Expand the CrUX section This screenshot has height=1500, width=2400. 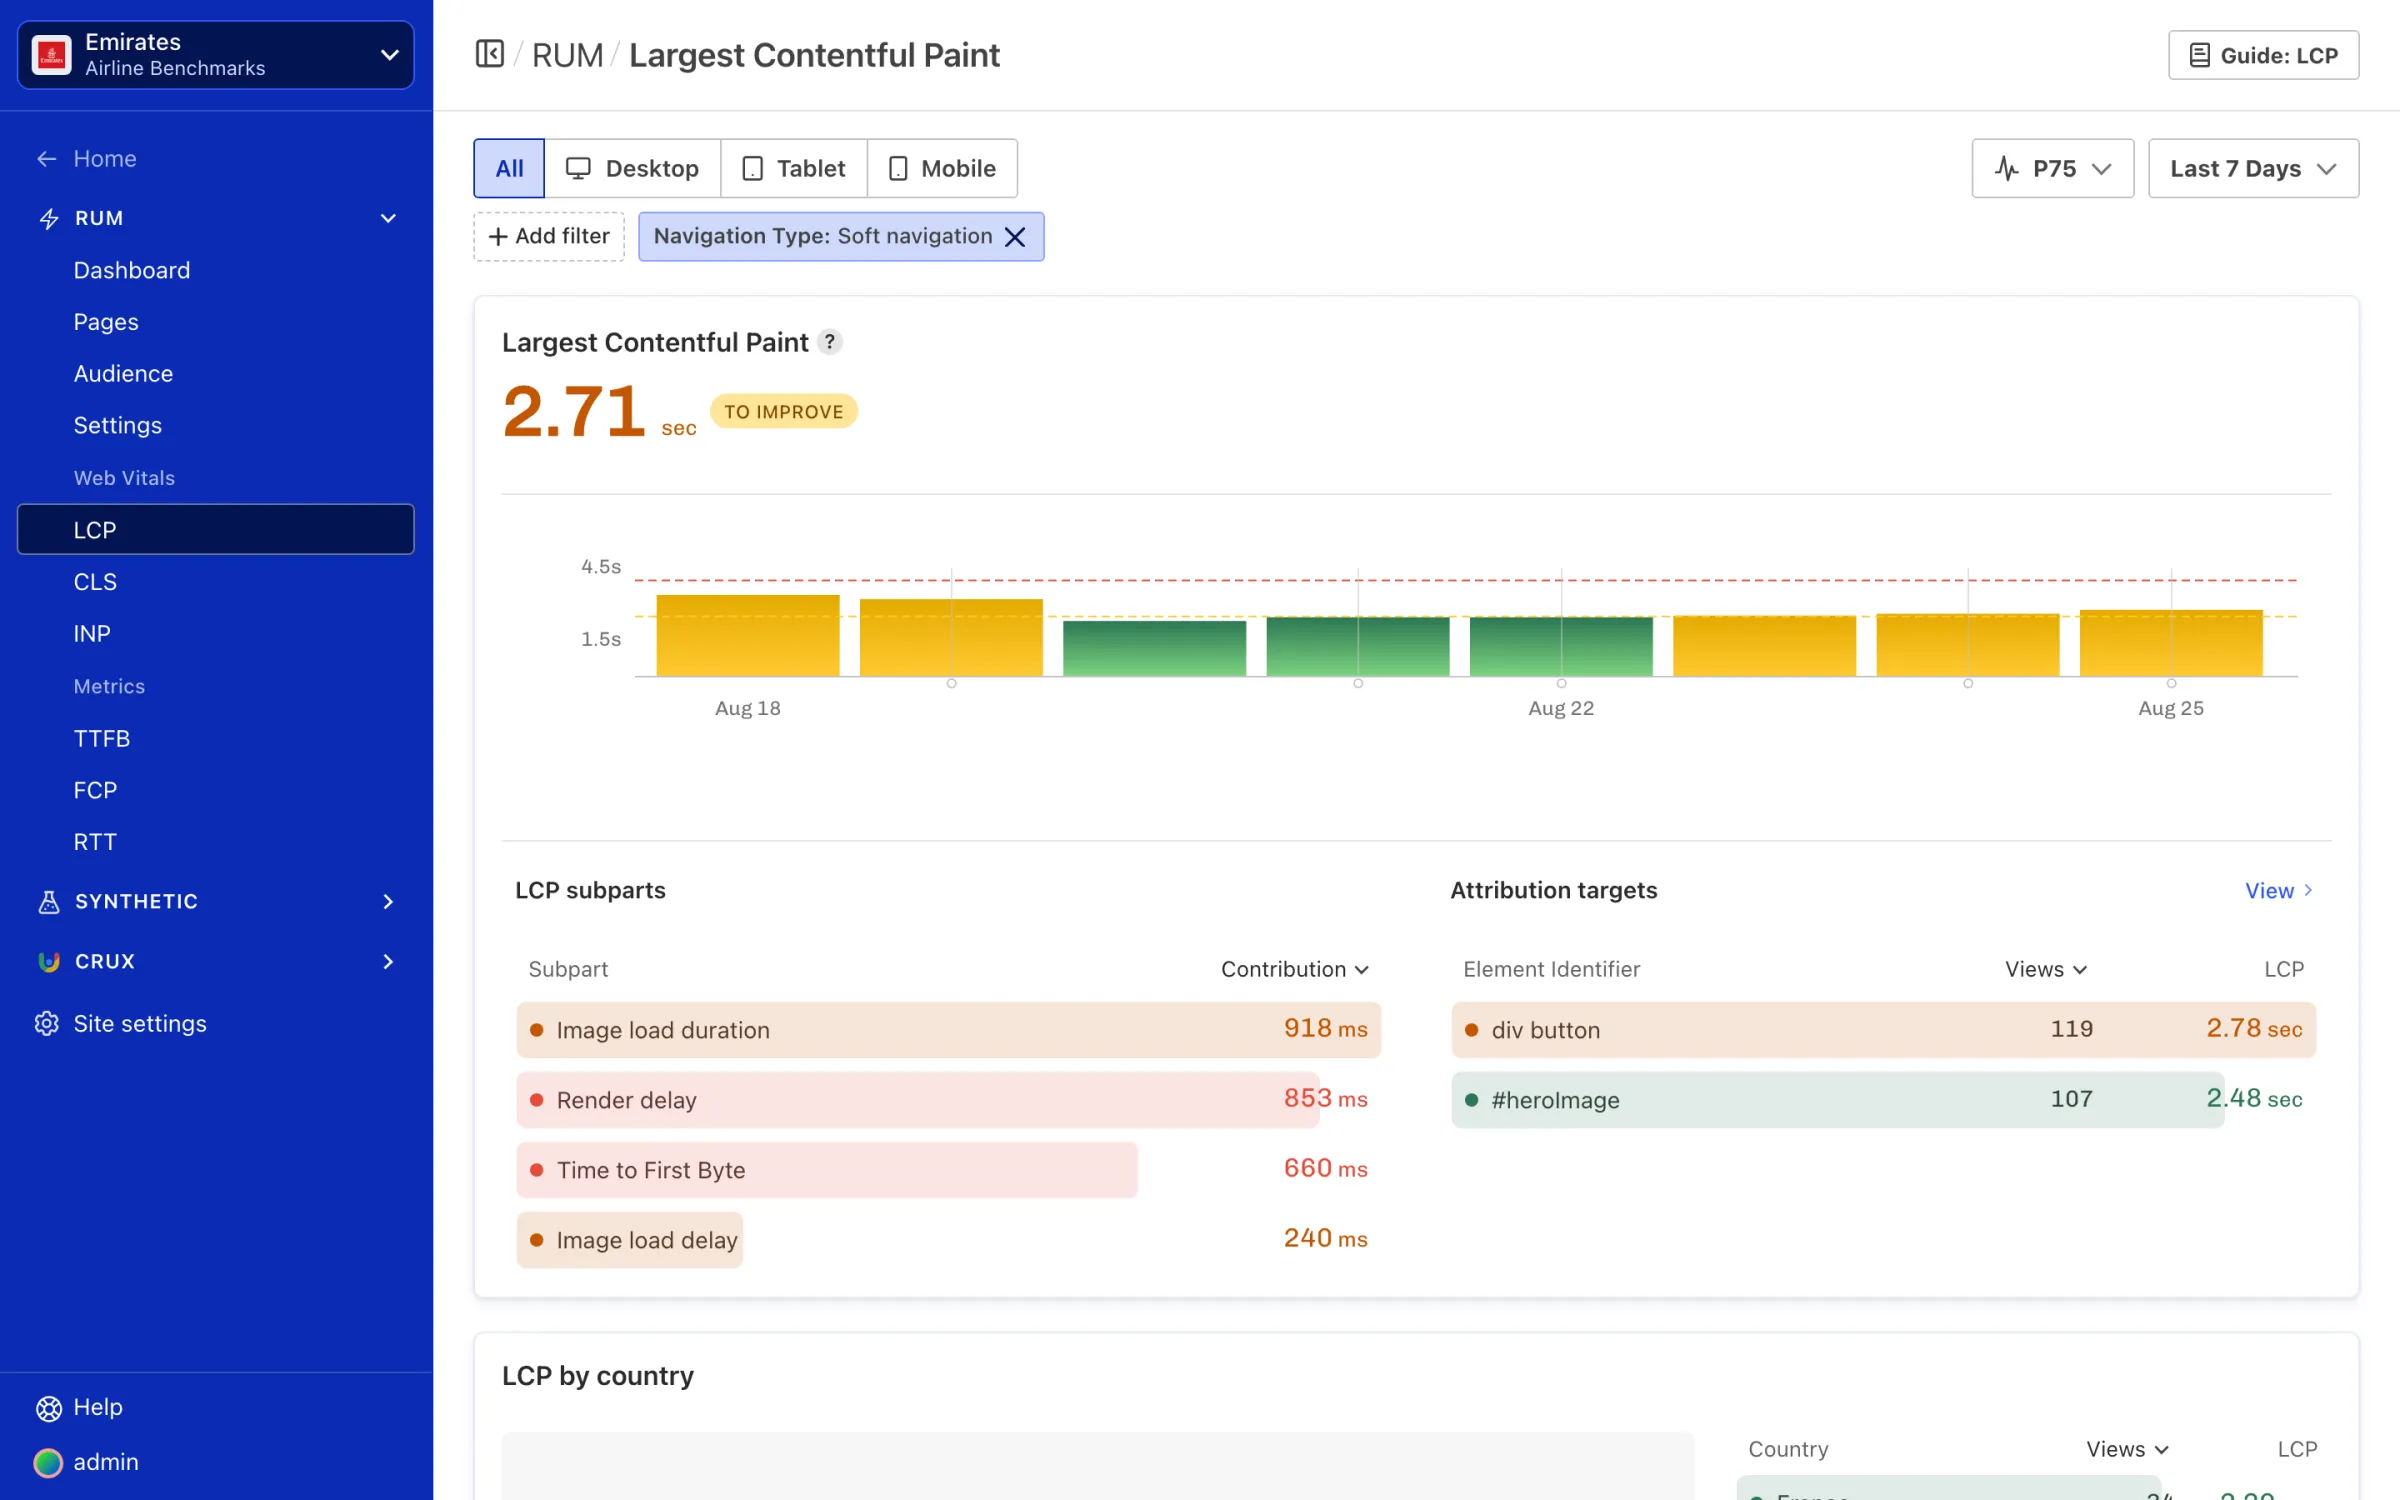tap(388, 961)
